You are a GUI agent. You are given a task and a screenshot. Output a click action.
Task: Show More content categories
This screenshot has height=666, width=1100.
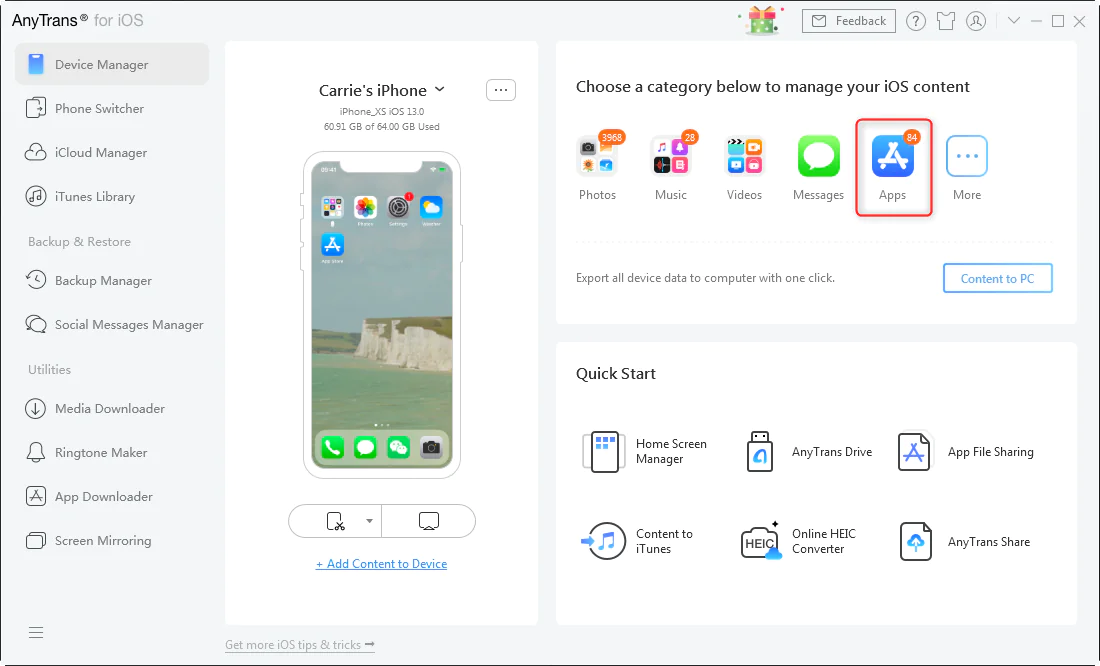pos(967,168)
